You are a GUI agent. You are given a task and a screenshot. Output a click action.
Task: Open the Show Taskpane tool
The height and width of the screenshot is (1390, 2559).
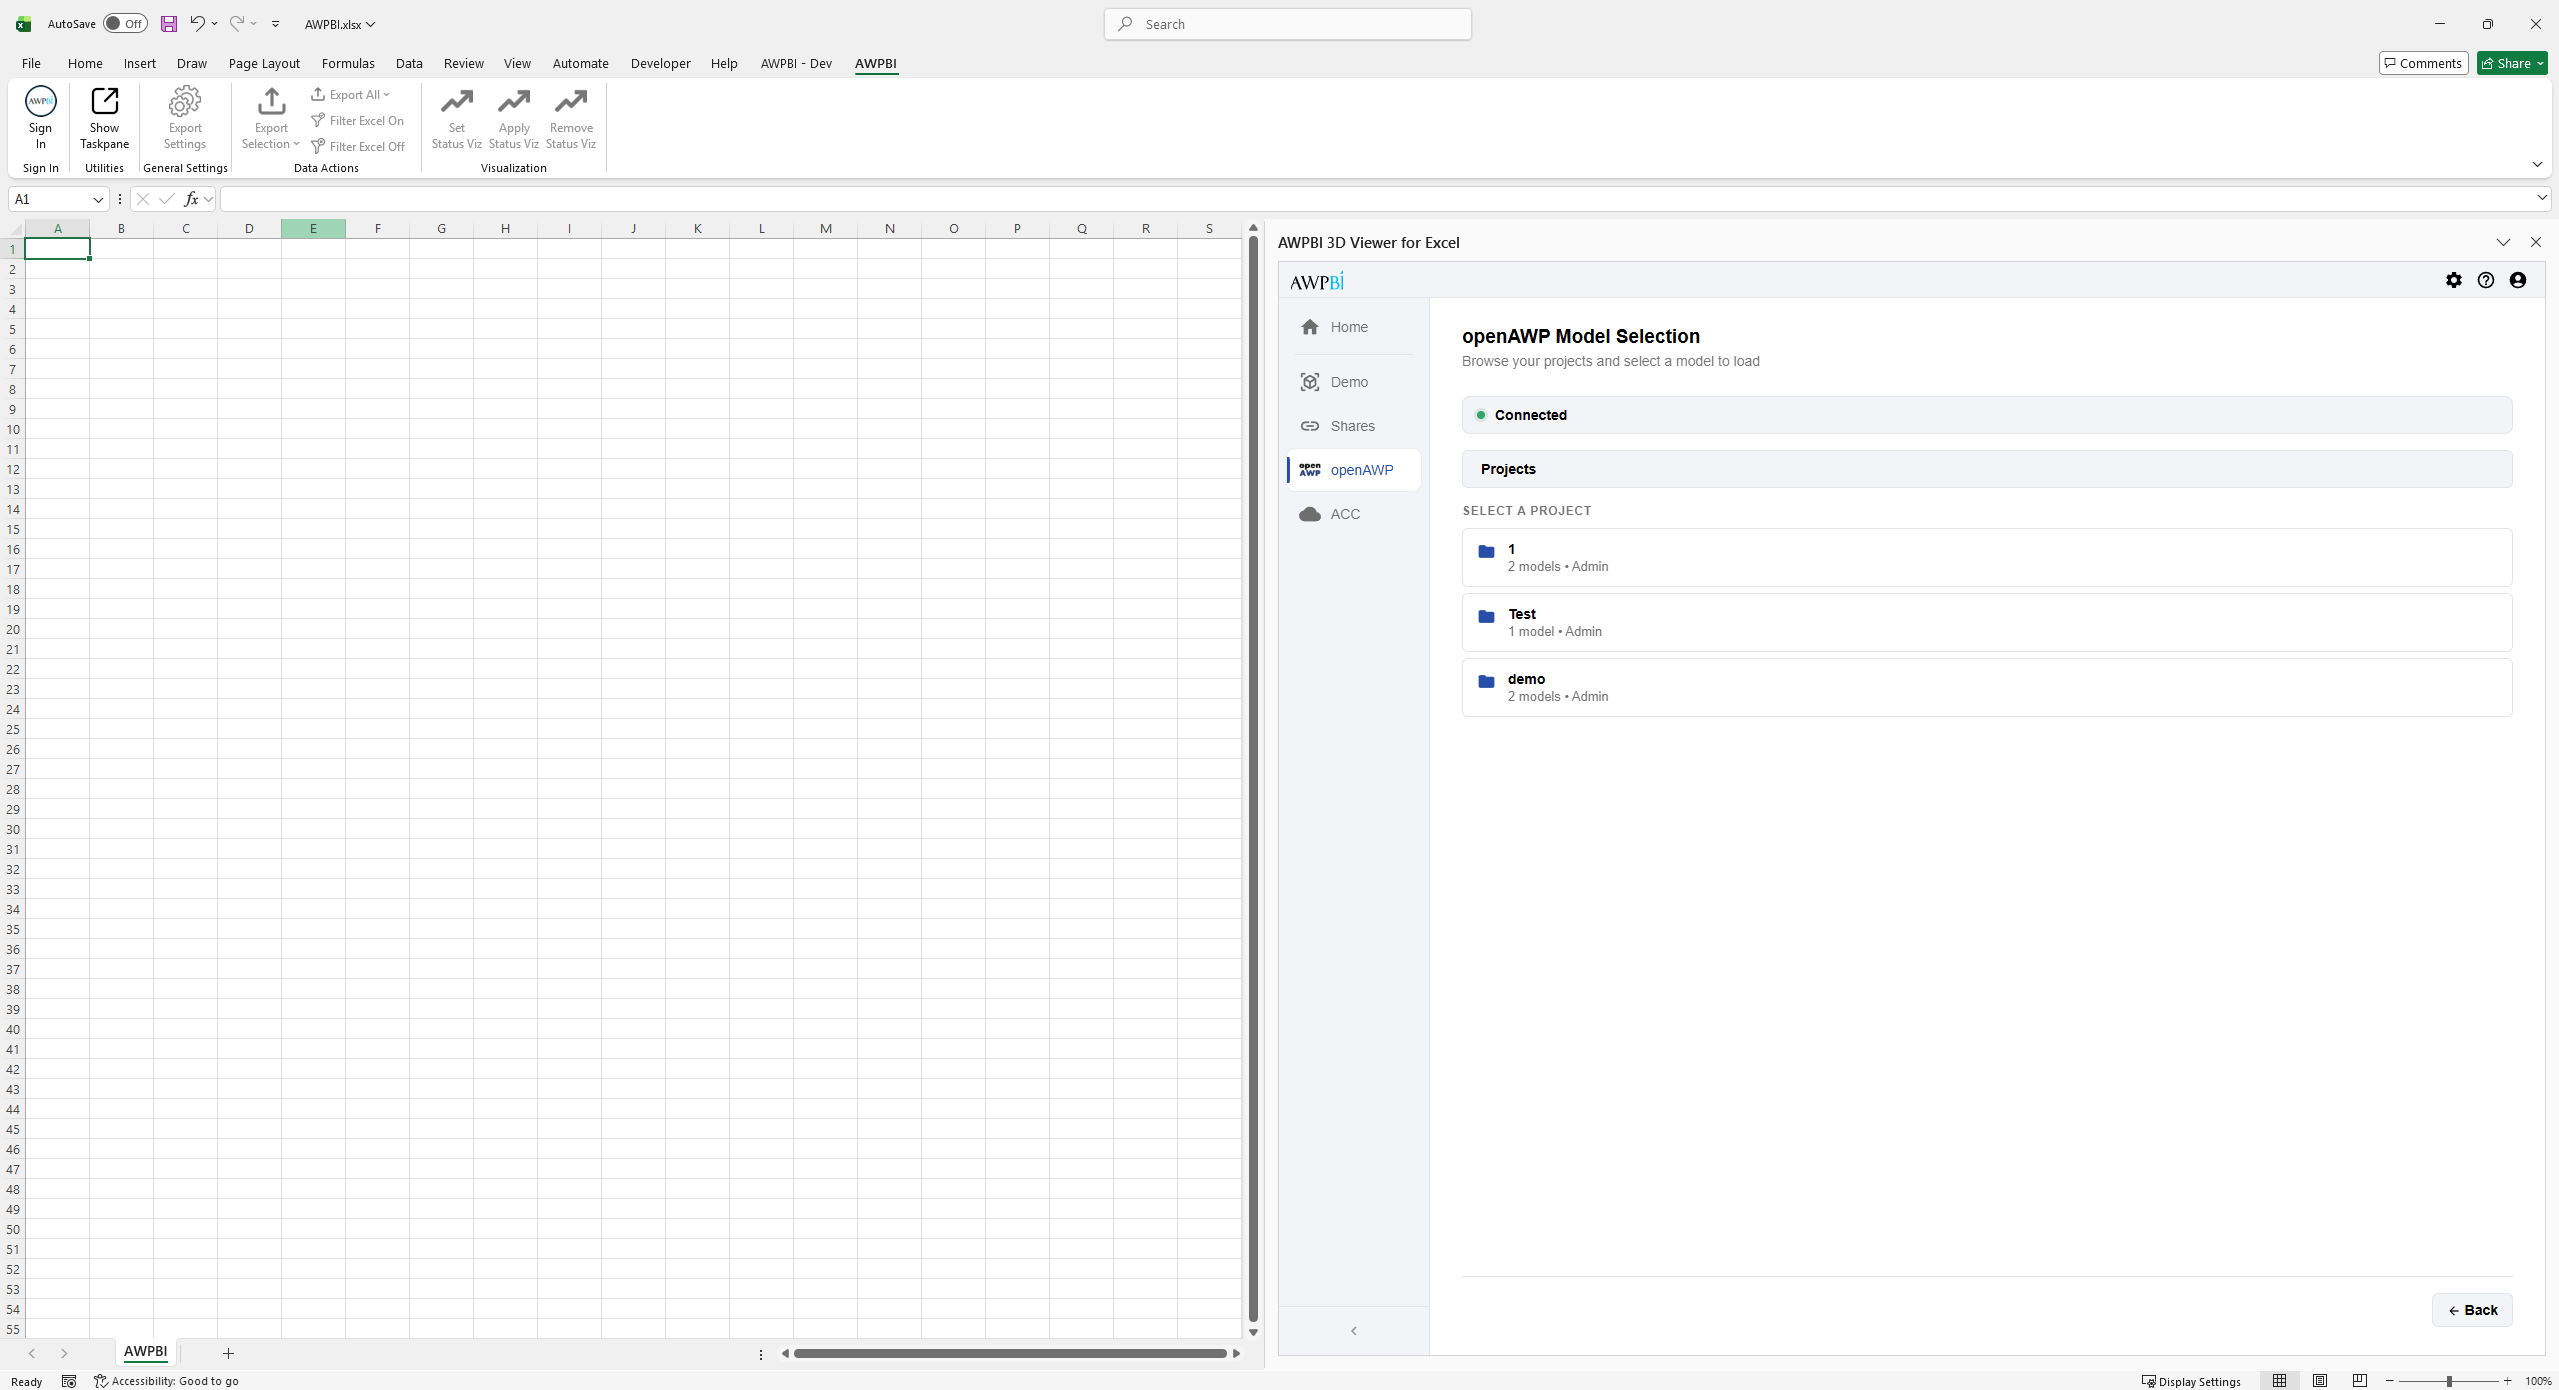click(x=104, y=117)
